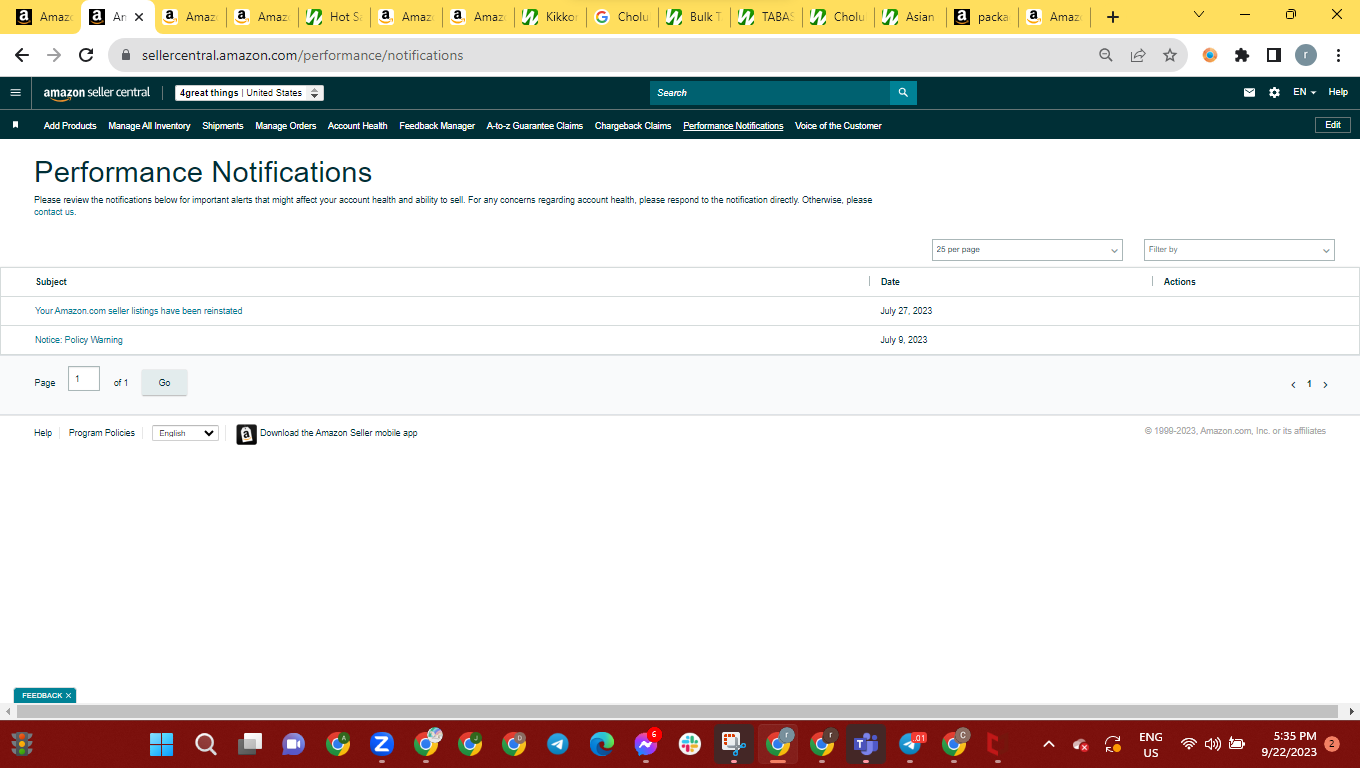Open Shipments in navigation bar
The height and width of the screenshot is (768, 1360).
[223, 126]
